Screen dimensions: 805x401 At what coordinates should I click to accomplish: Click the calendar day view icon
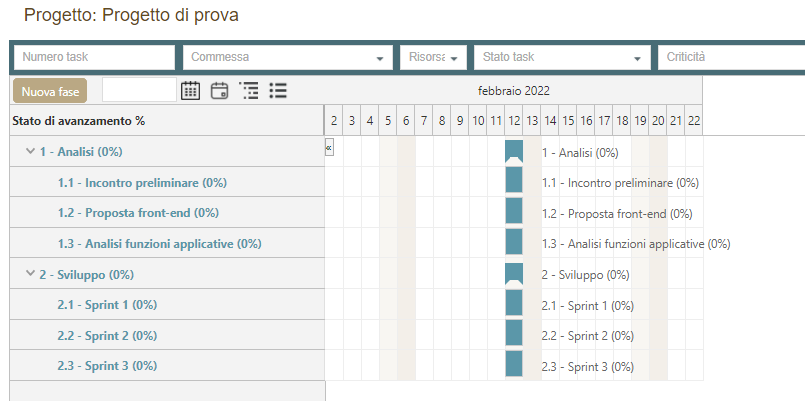[x=220, y=91]
